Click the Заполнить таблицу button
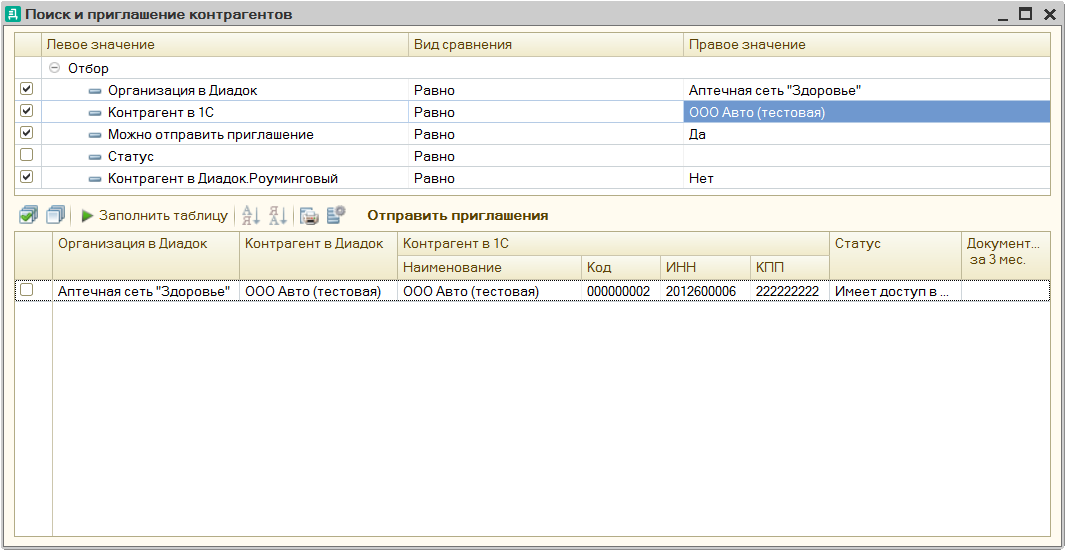Screen dimensions: 1065x550 [154, 216]
